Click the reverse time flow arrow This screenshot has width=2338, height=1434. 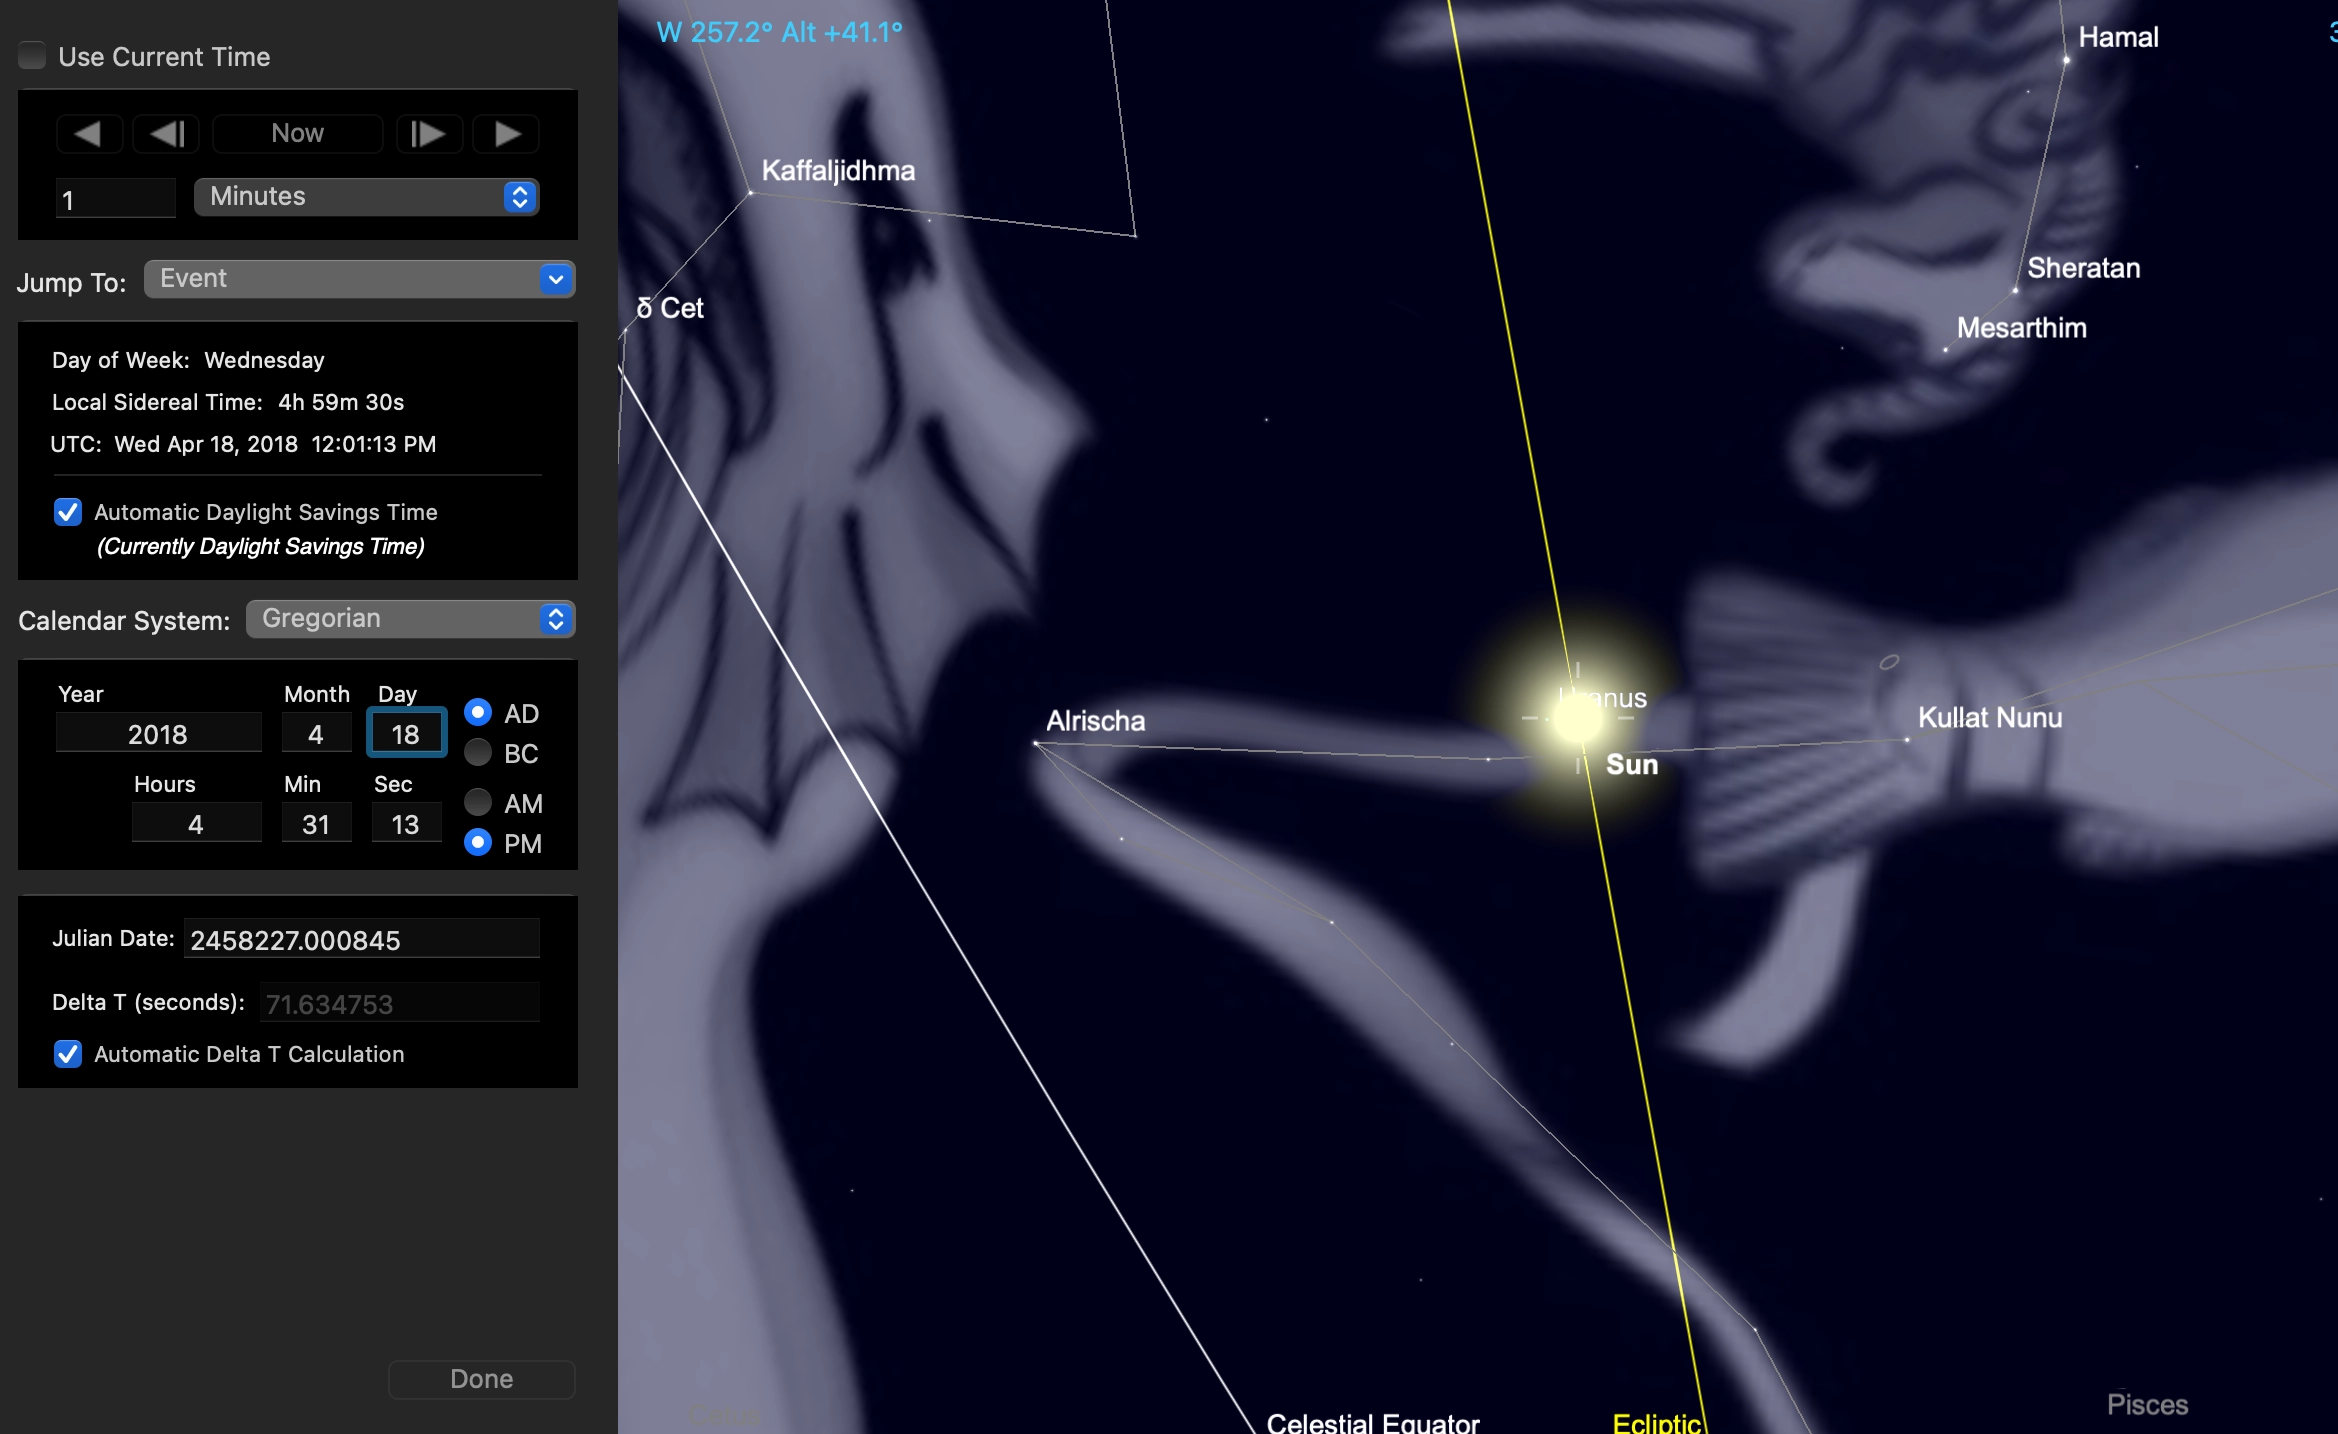(89, 134)
